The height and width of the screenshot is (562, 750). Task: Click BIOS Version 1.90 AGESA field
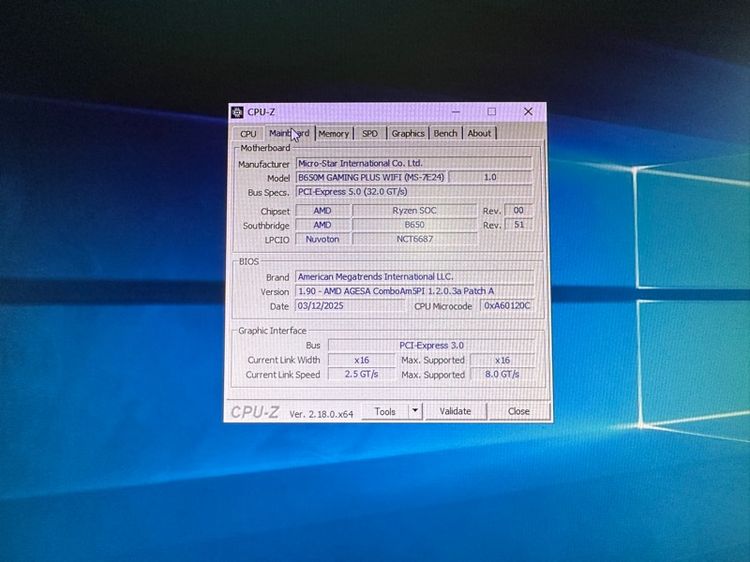414,291
